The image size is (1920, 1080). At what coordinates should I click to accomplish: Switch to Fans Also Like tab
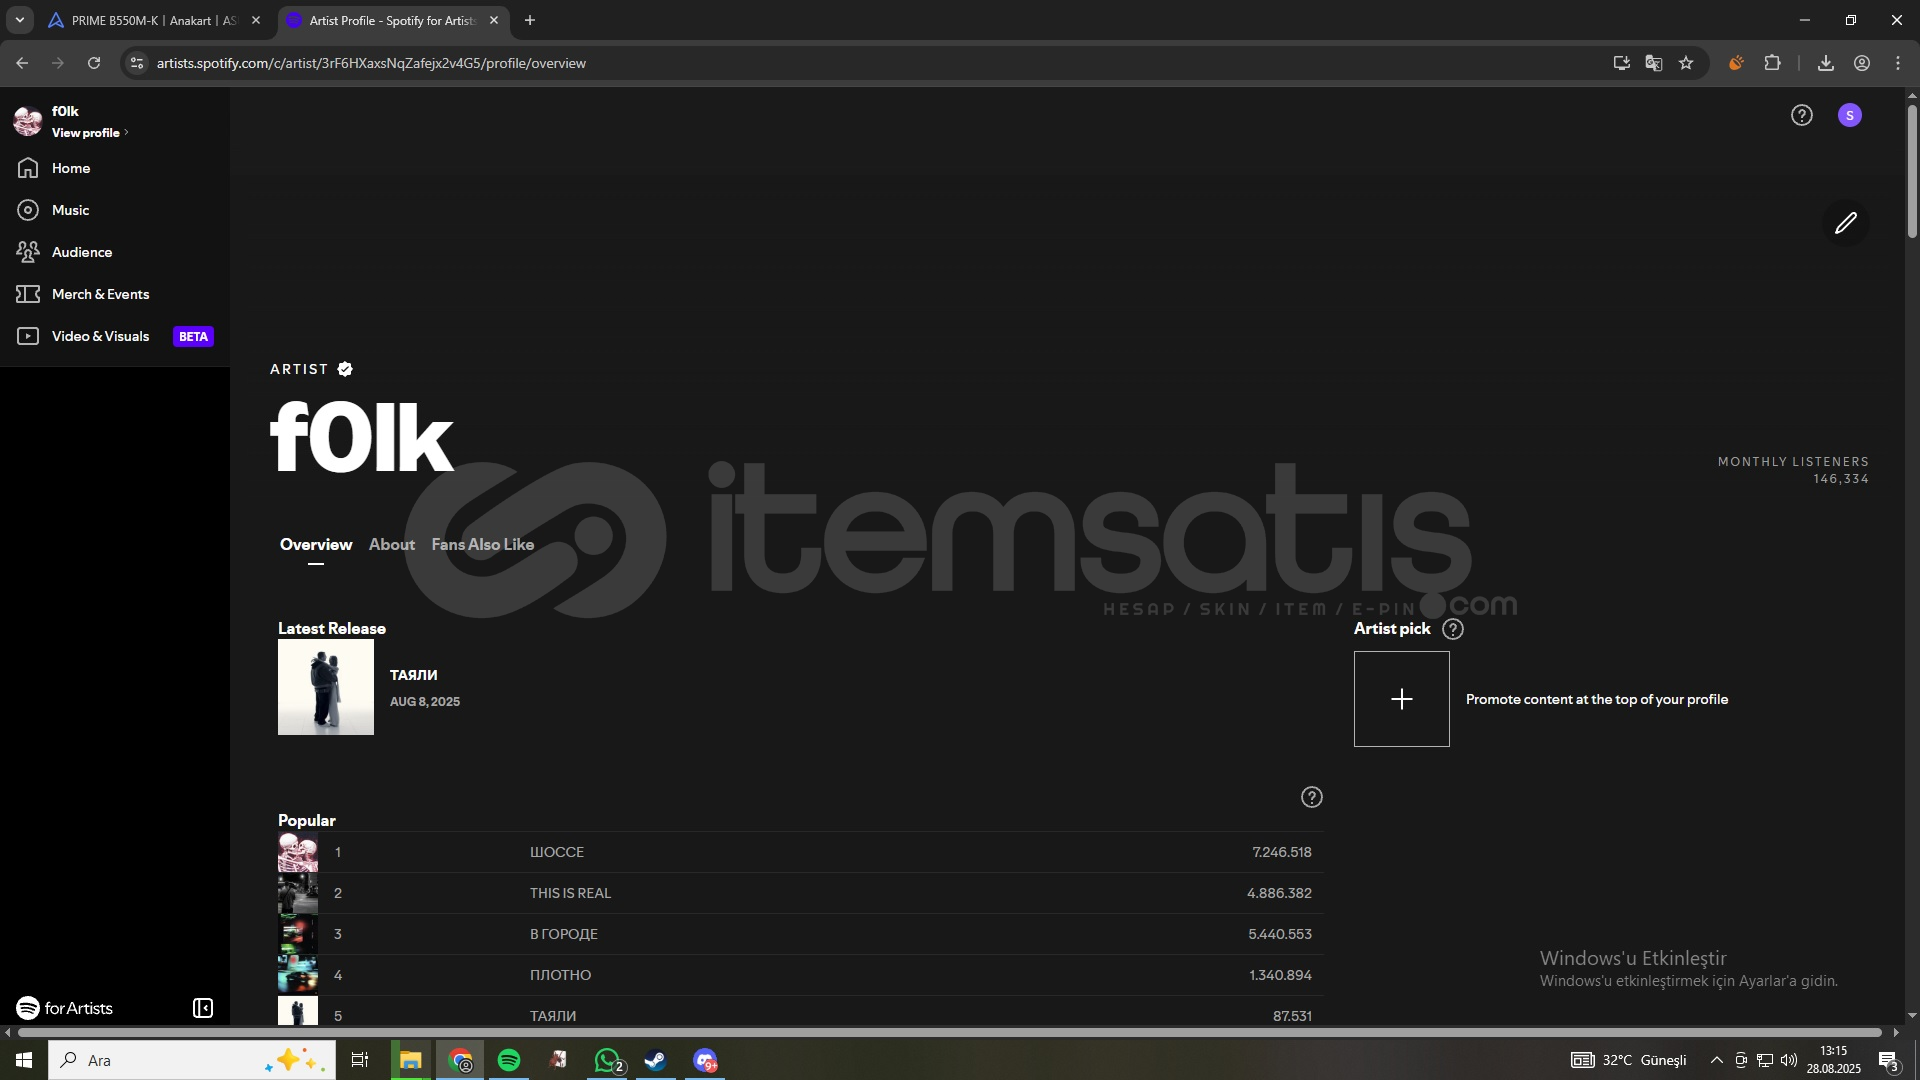[483, 545]
